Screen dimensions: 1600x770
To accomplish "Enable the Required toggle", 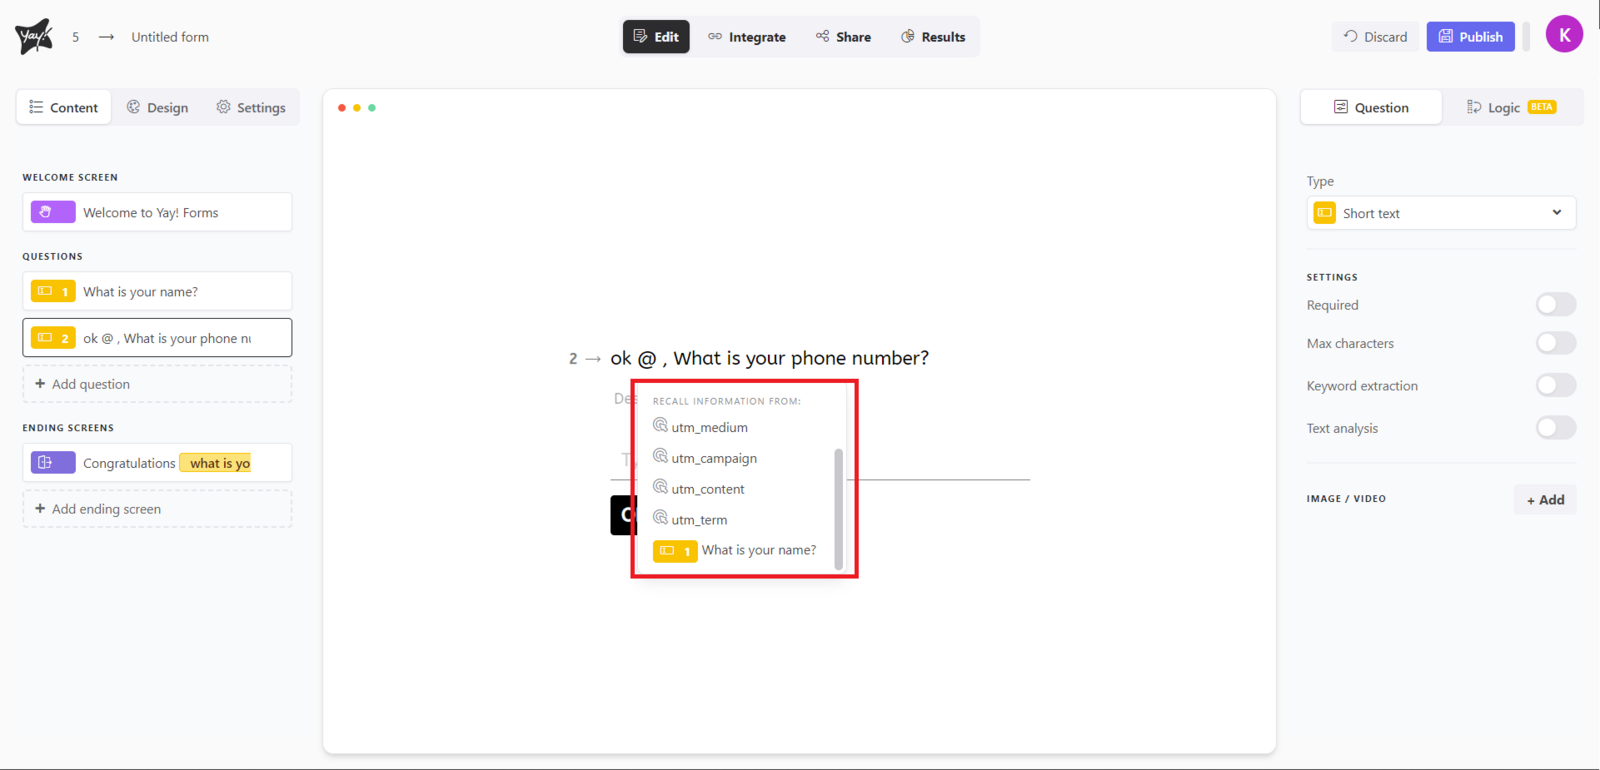I will [1555, 305].
